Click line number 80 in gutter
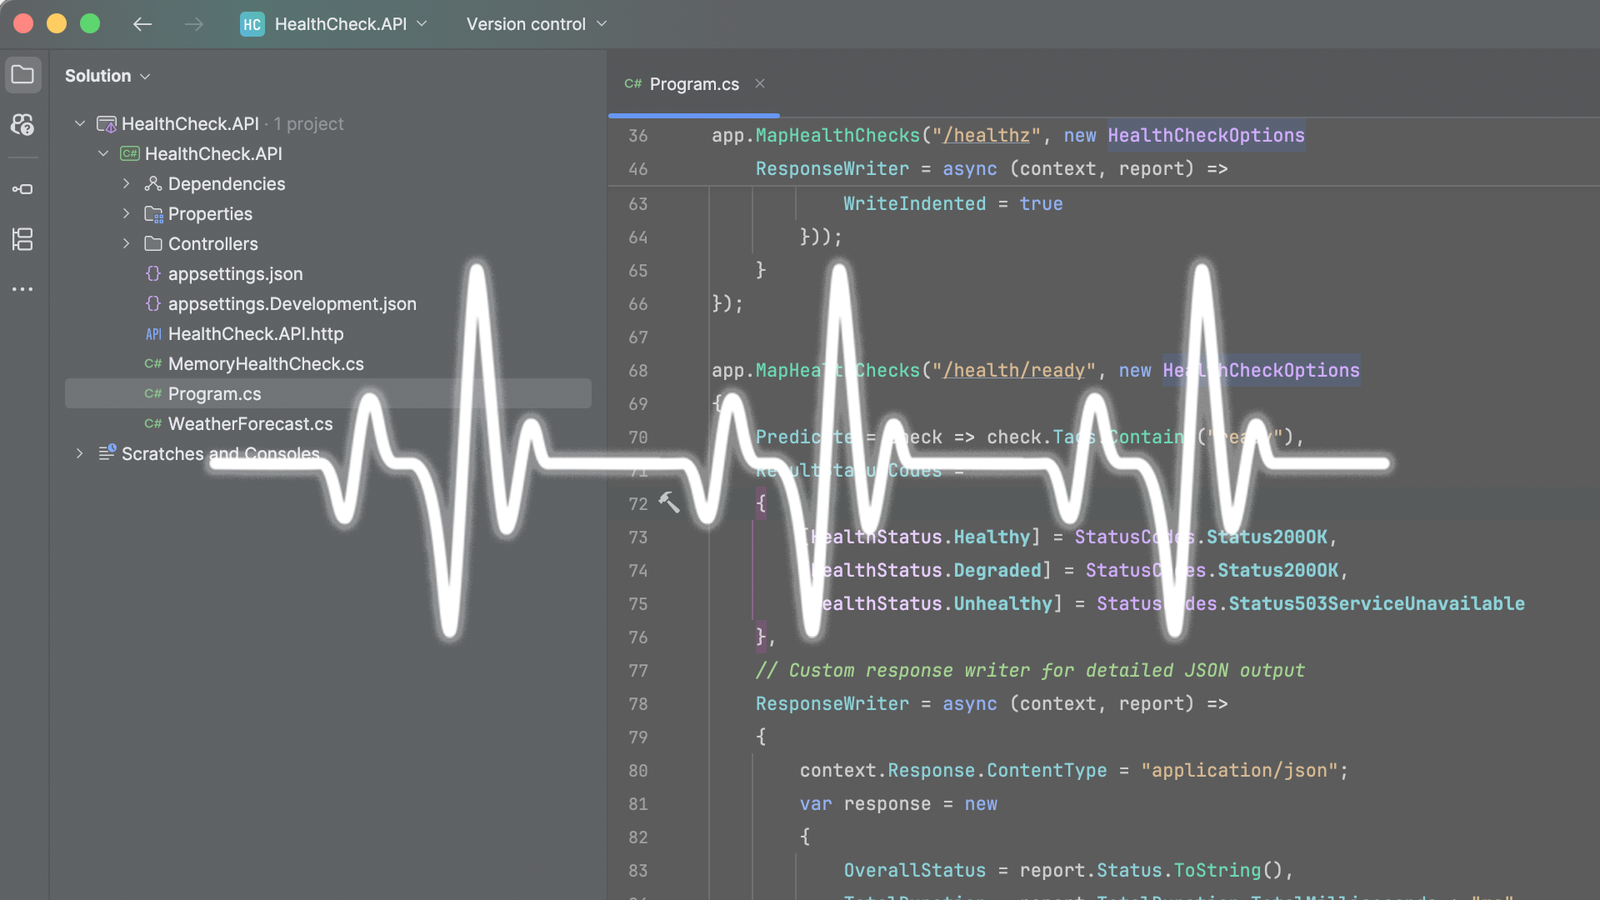This screenshot has height=900, width=1600. coord(638,770)
